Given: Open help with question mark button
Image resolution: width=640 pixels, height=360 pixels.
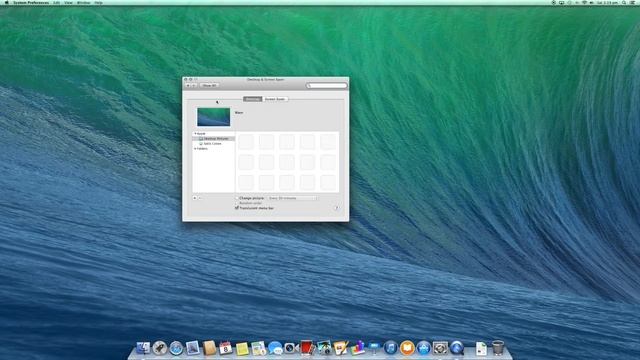Looking at the screenshot, I should 336,208.
